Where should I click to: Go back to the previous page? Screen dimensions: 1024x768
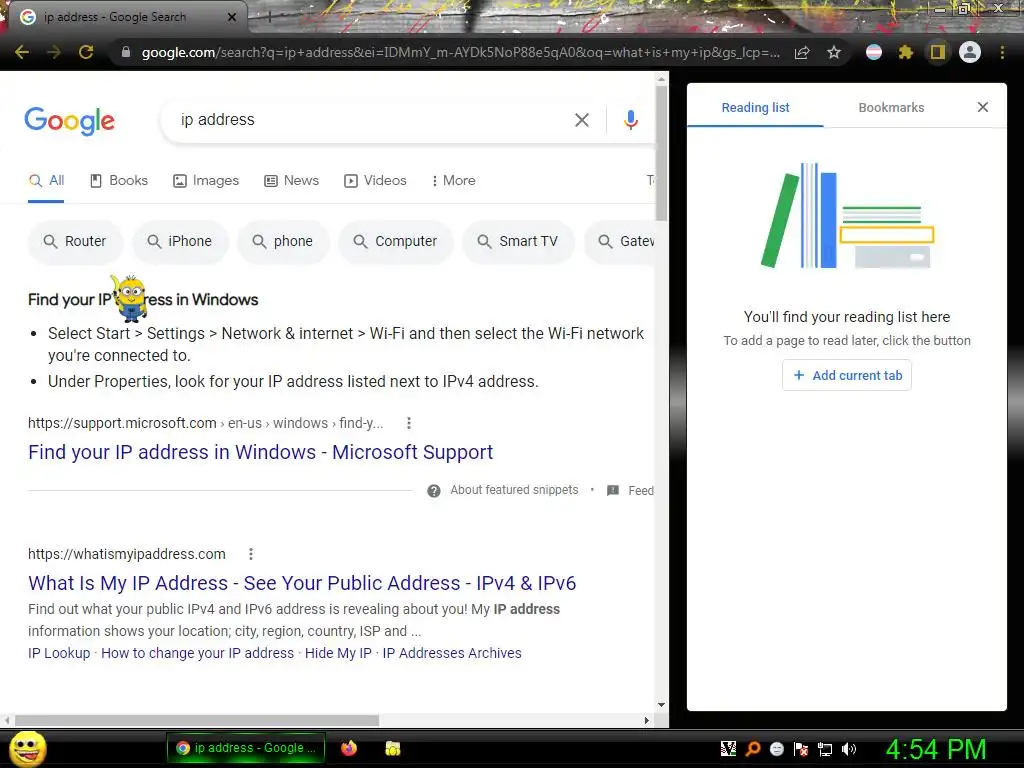[22, 52]
